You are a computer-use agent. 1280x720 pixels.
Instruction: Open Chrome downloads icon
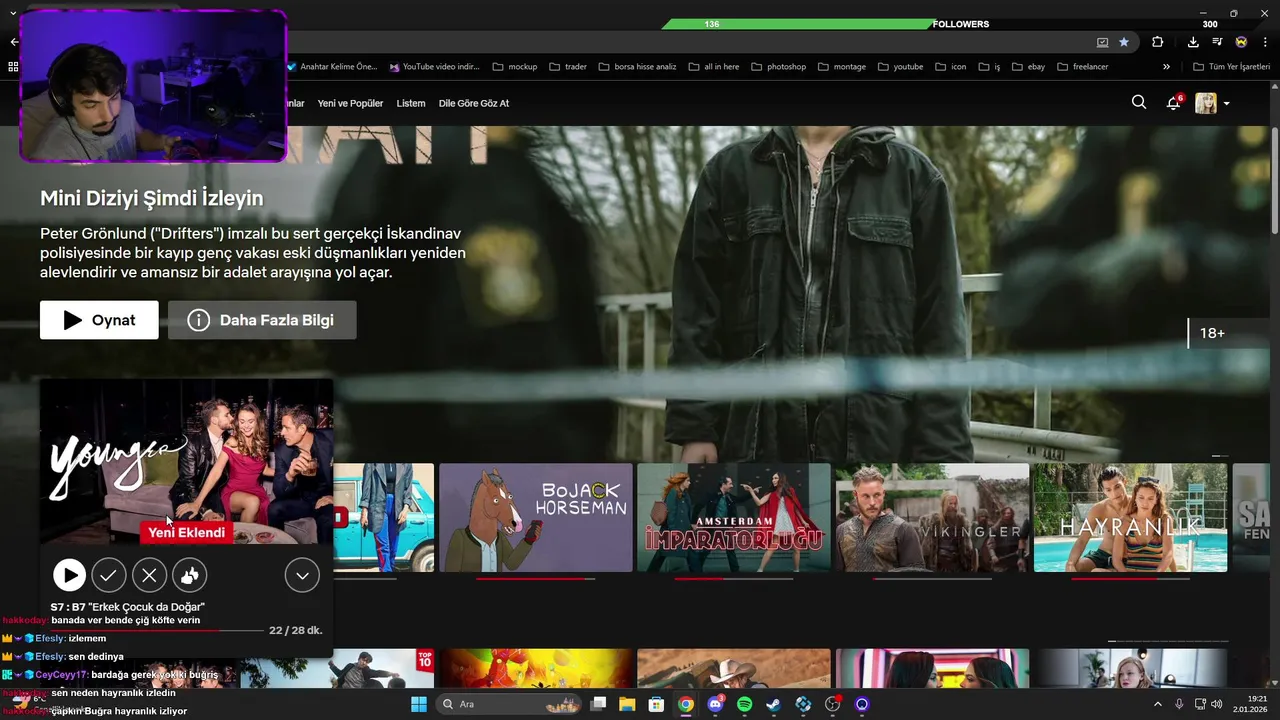coord(1193,42)
